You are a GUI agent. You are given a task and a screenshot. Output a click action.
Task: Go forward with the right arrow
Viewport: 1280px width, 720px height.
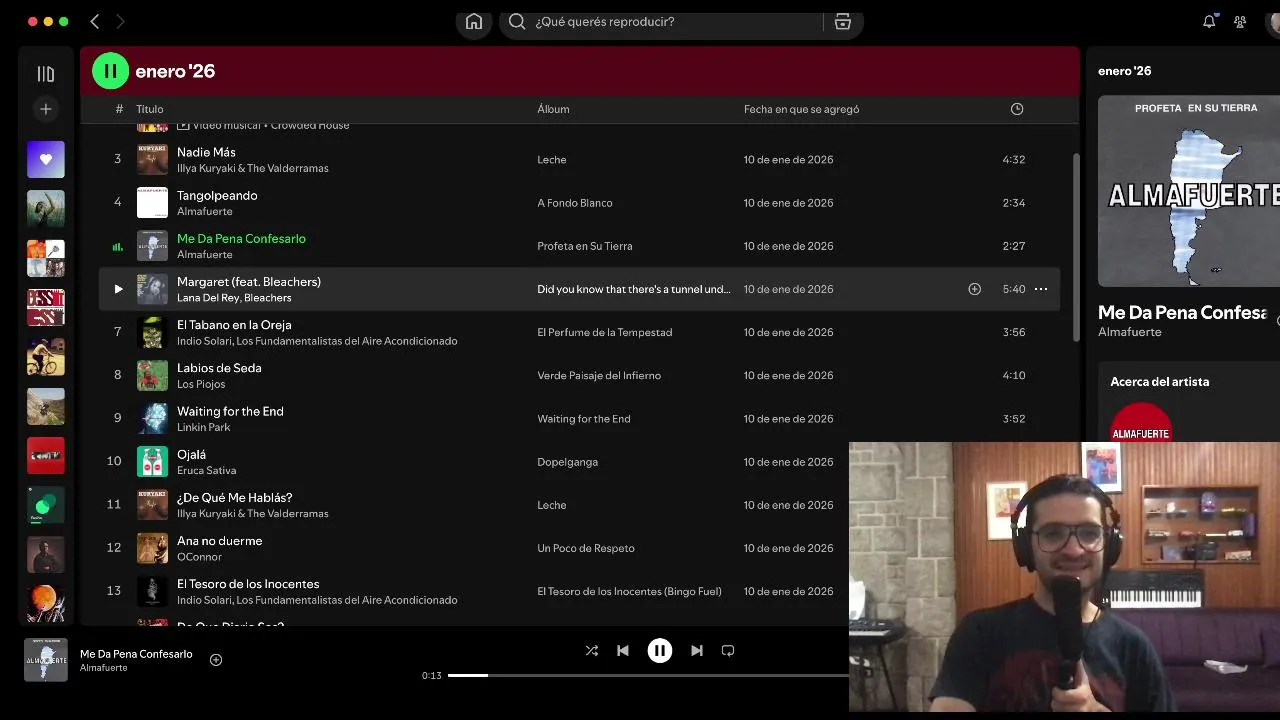point(120,22)
